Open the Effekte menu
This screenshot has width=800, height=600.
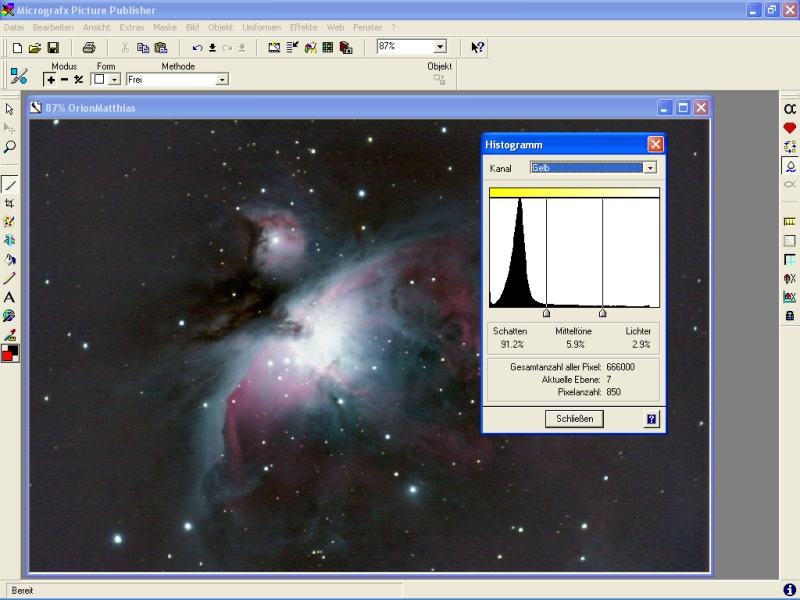pos(303,27)
